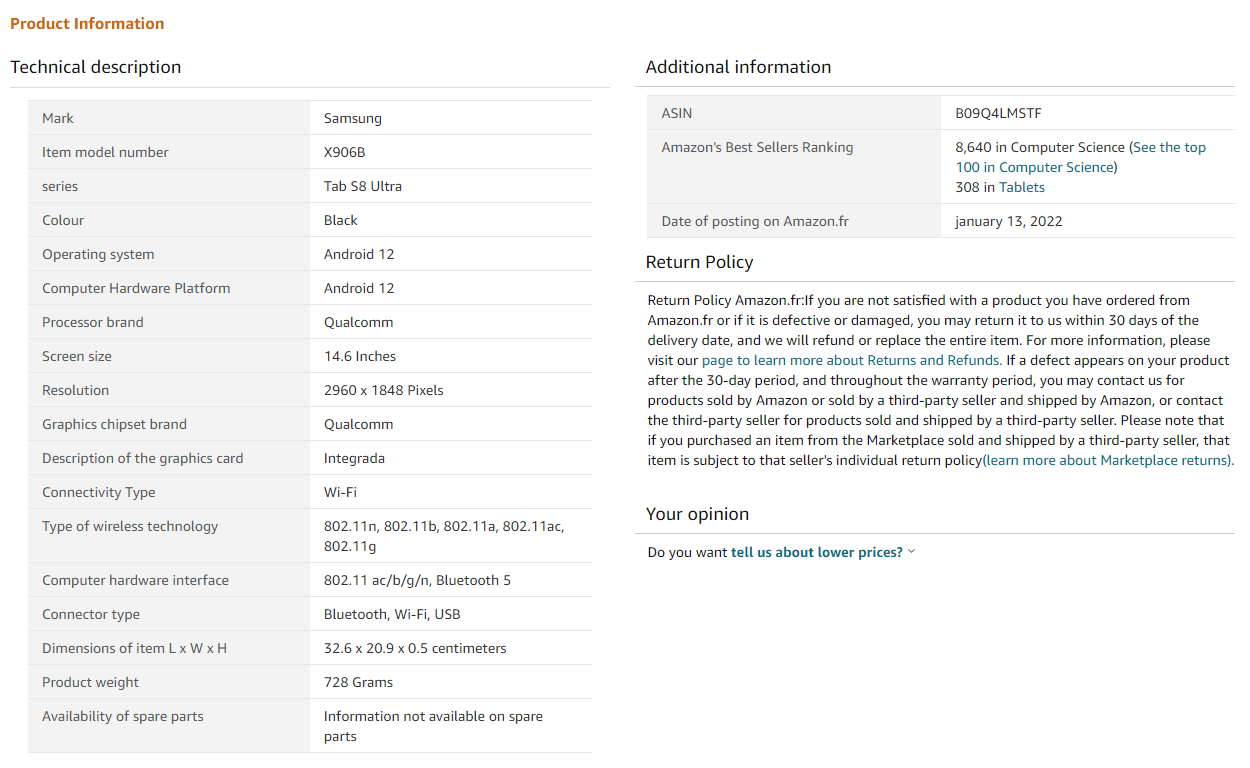Select the 'Mark' row label
The image size is (1250, 768).
[58, 118]
